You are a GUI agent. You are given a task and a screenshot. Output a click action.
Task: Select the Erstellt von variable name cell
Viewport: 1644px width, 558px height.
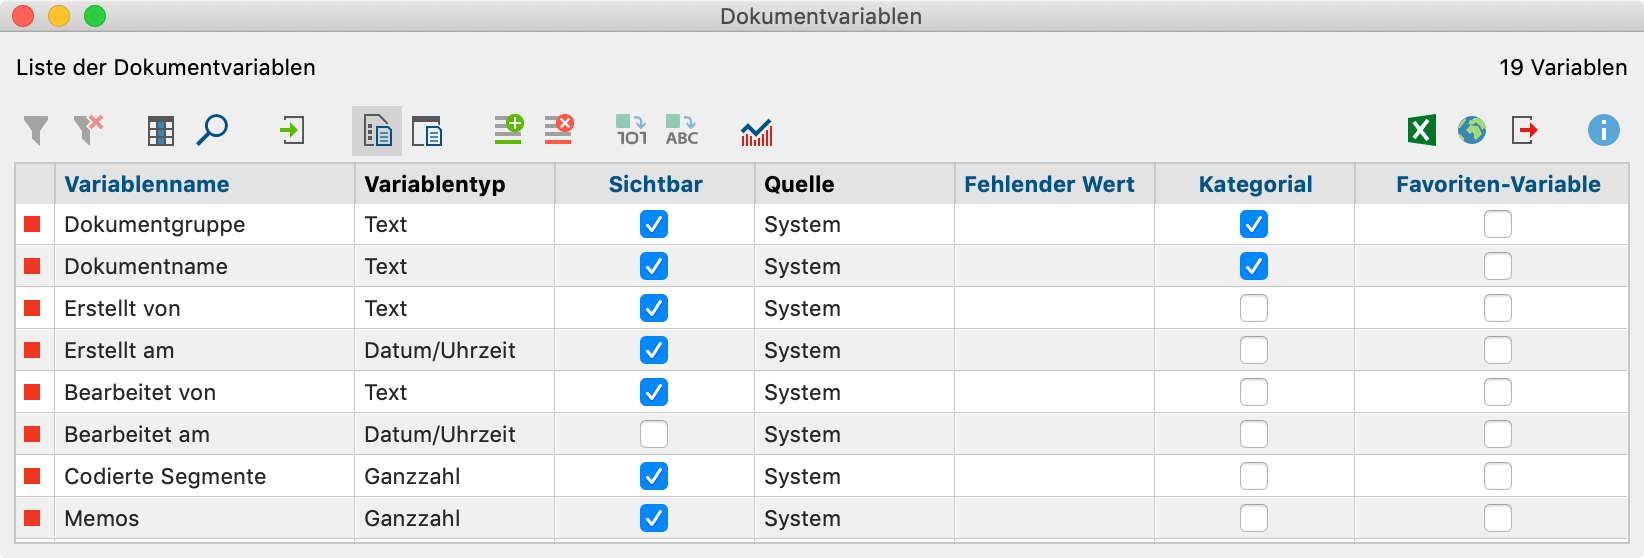coord(204,308)
